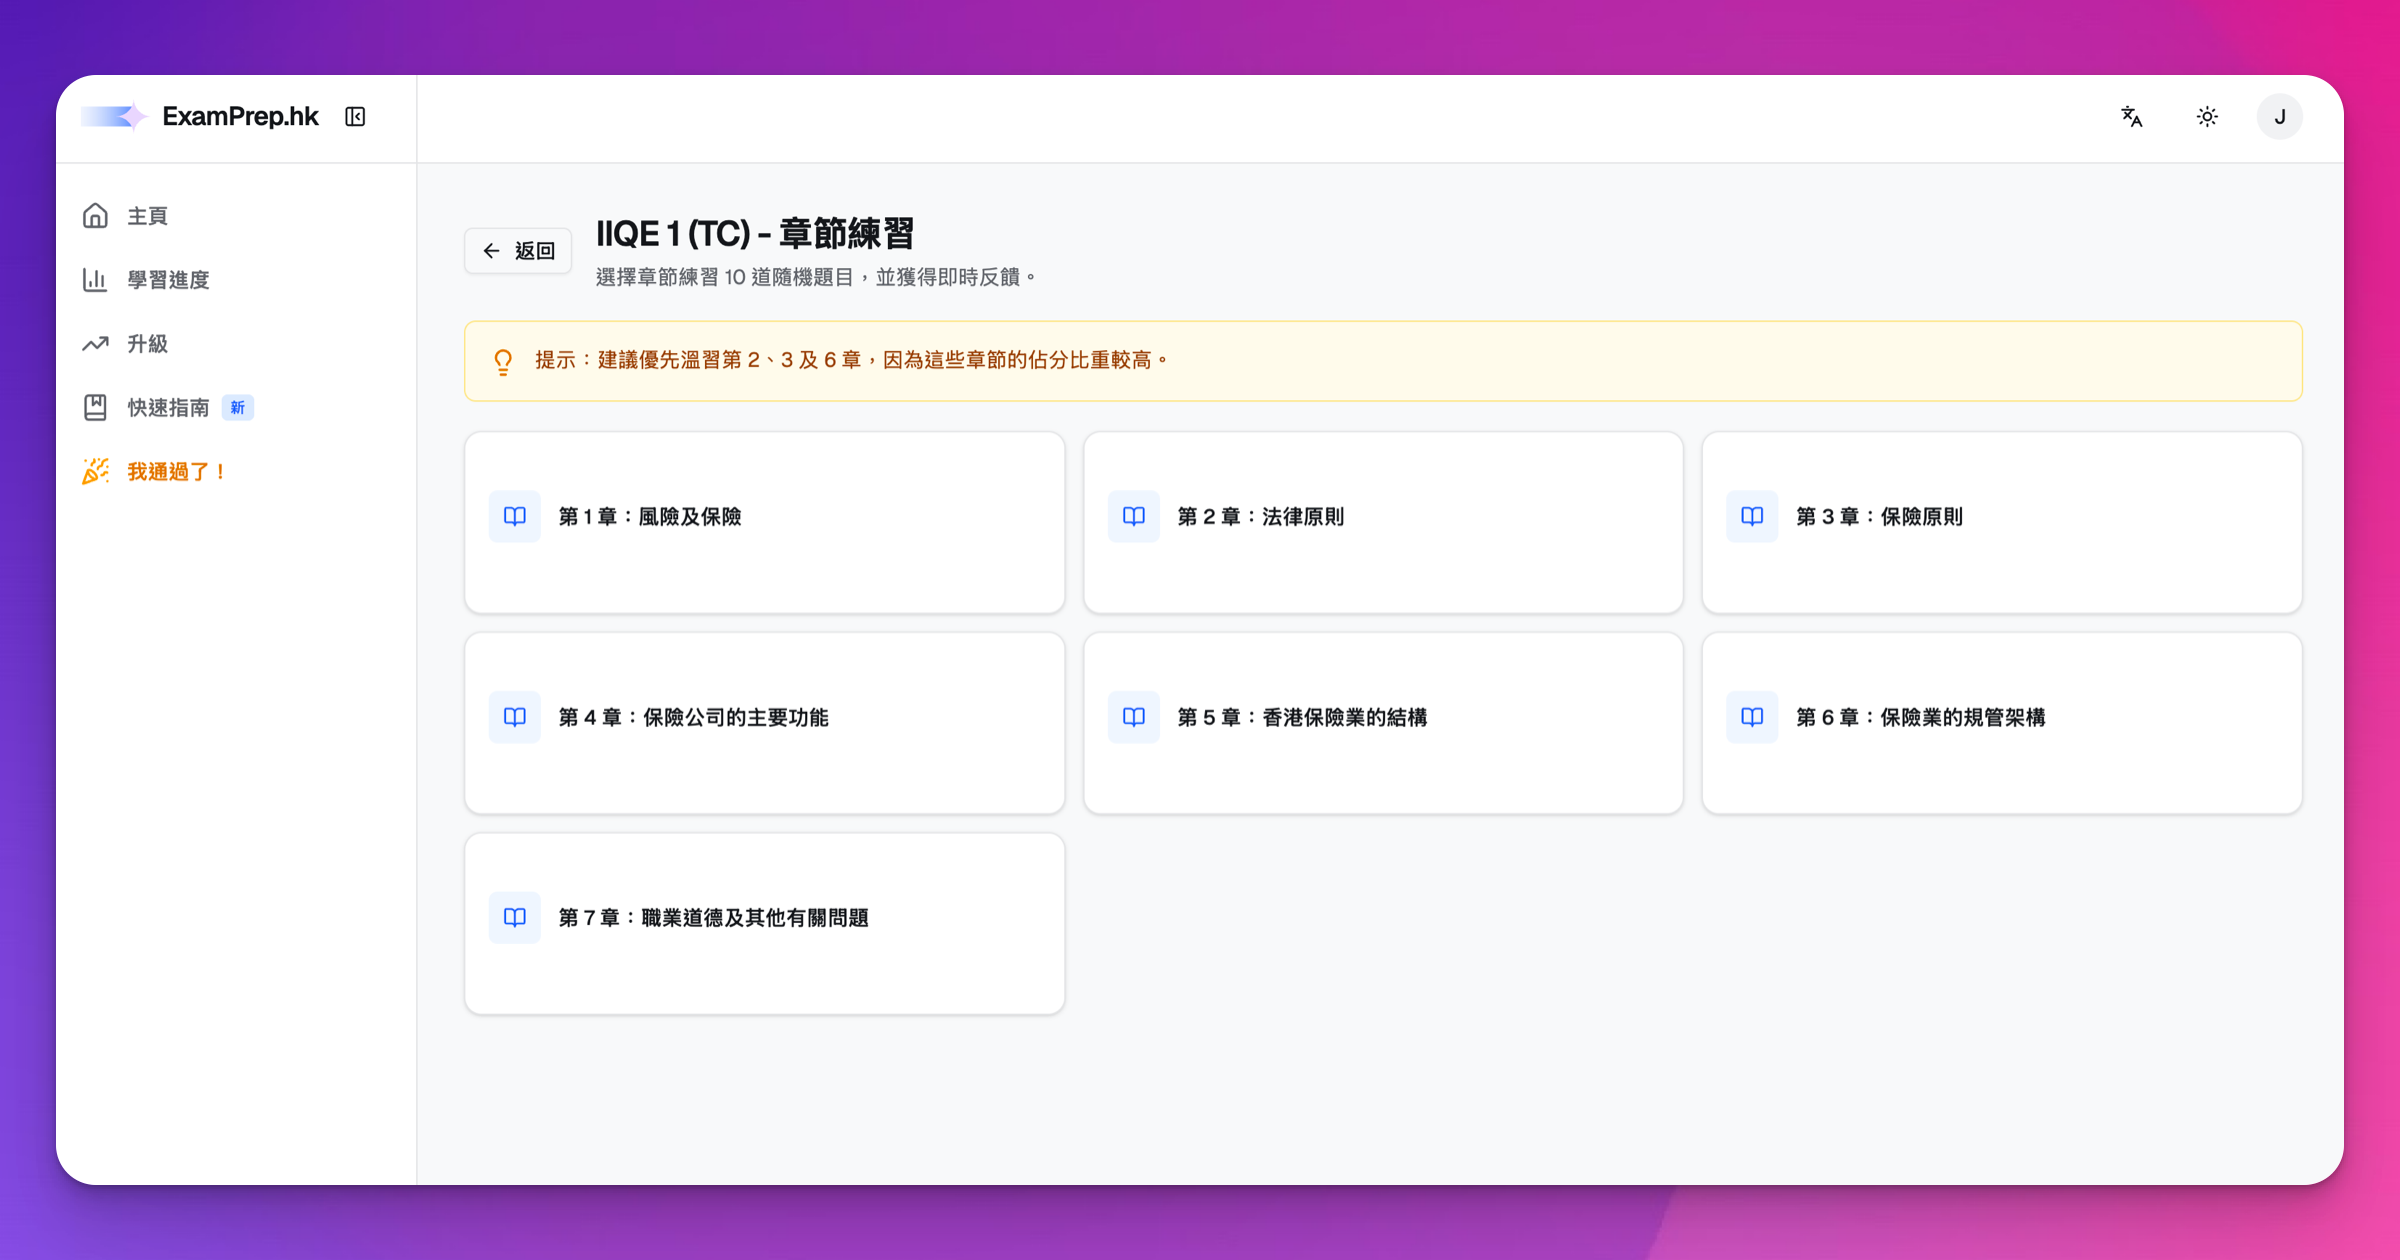The height and width of the screenshot is (1260, 2400).
Task: Open 第 5 章：香港保險業的結構 card
Action: pyautogui.click(x=1383, y=723)
